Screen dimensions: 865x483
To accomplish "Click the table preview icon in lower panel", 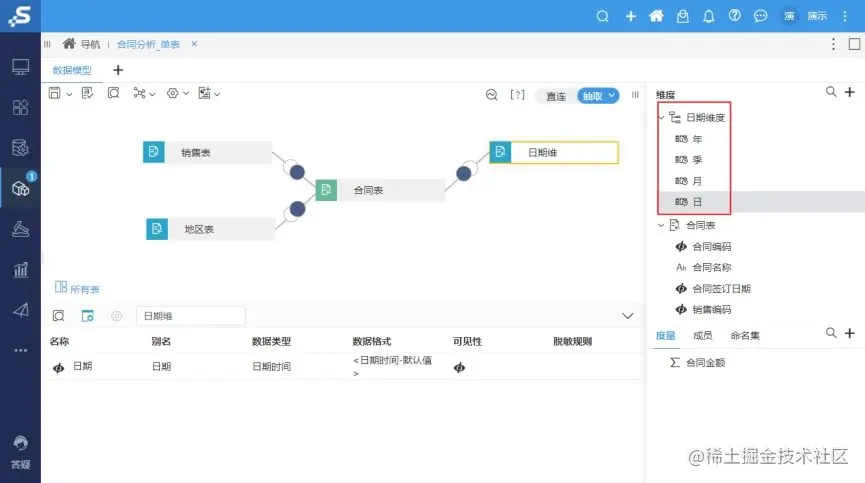I will pyautogui.click(x=58, y=316).
